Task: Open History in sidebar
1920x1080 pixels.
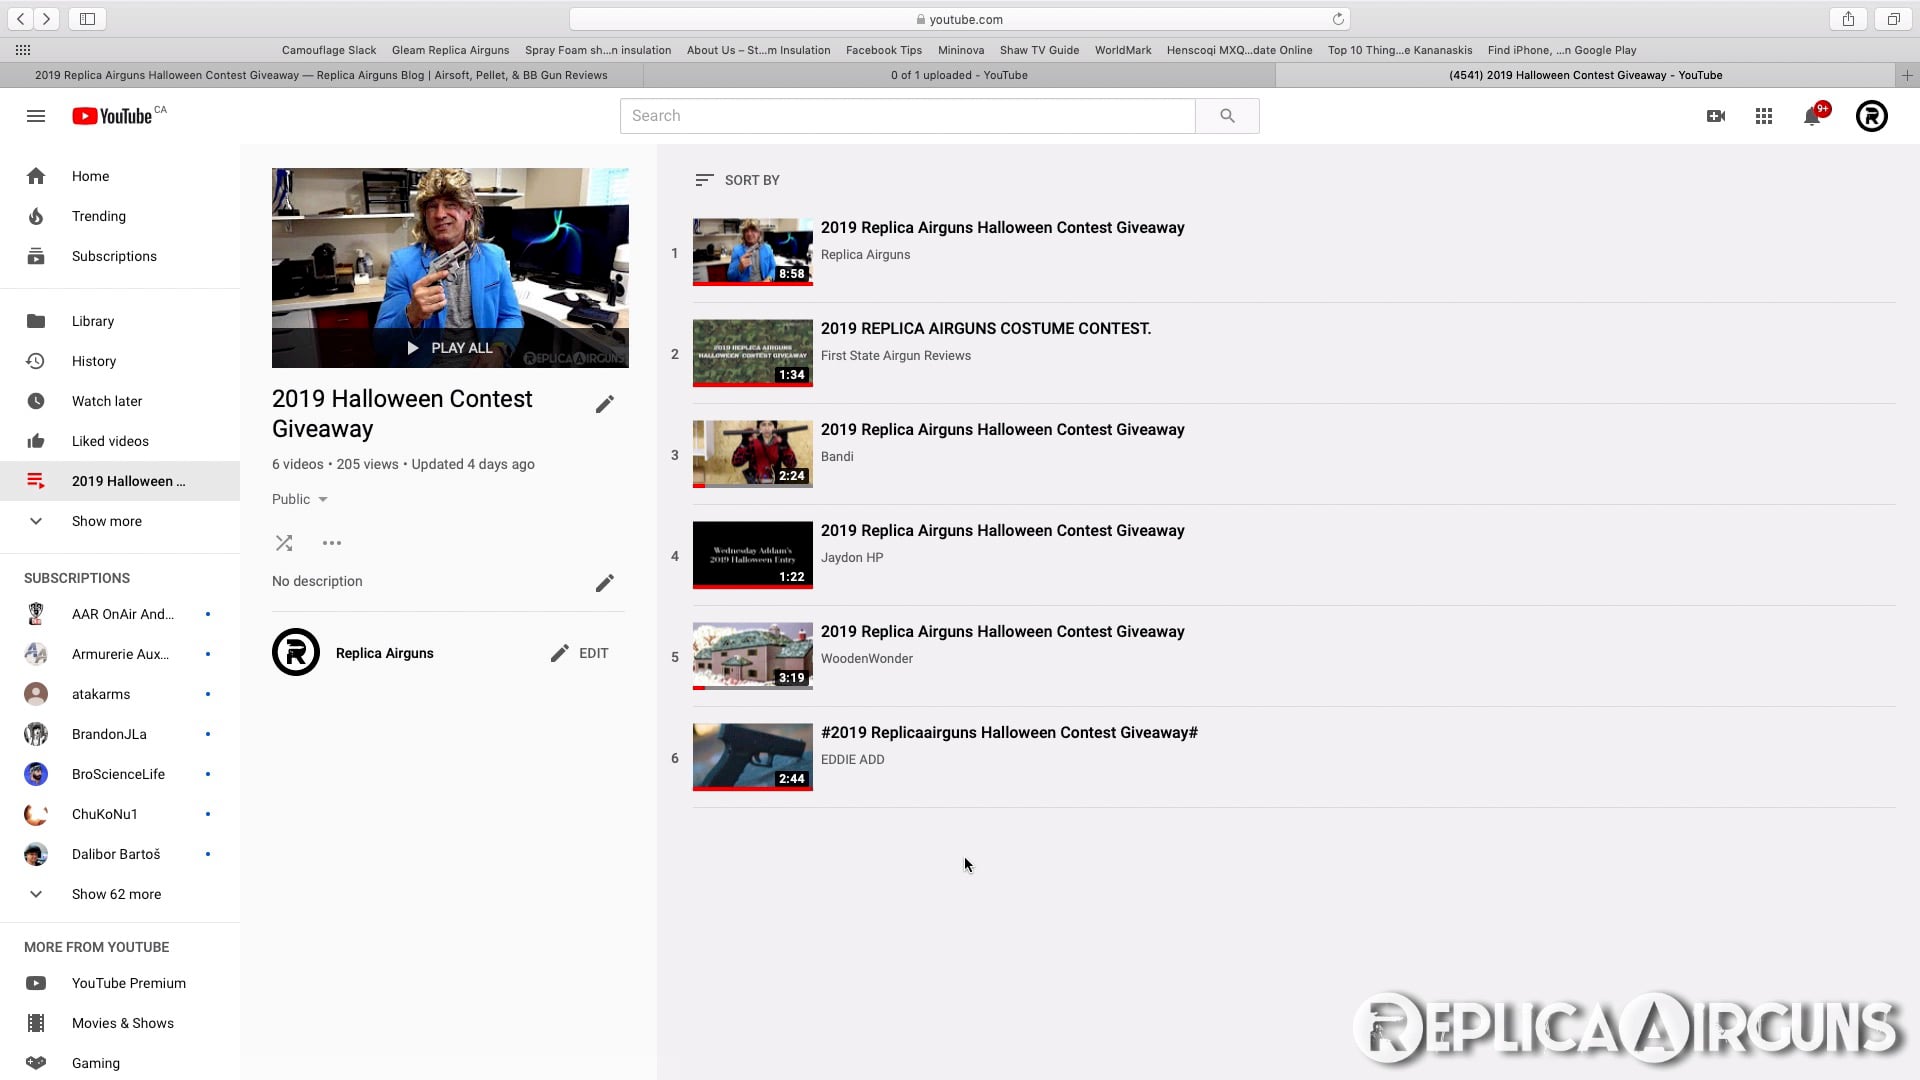Action: click(x=120, y=361)
